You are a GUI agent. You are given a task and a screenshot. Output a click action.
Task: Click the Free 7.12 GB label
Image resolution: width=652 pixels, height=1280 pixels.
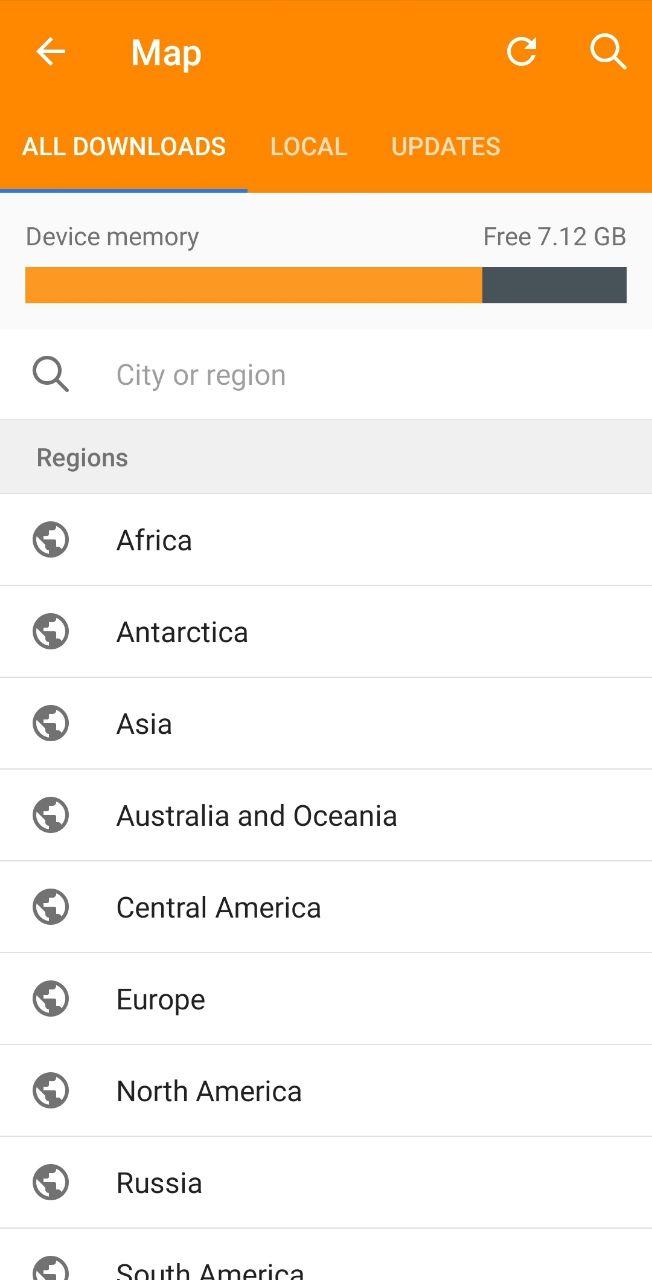554,237
